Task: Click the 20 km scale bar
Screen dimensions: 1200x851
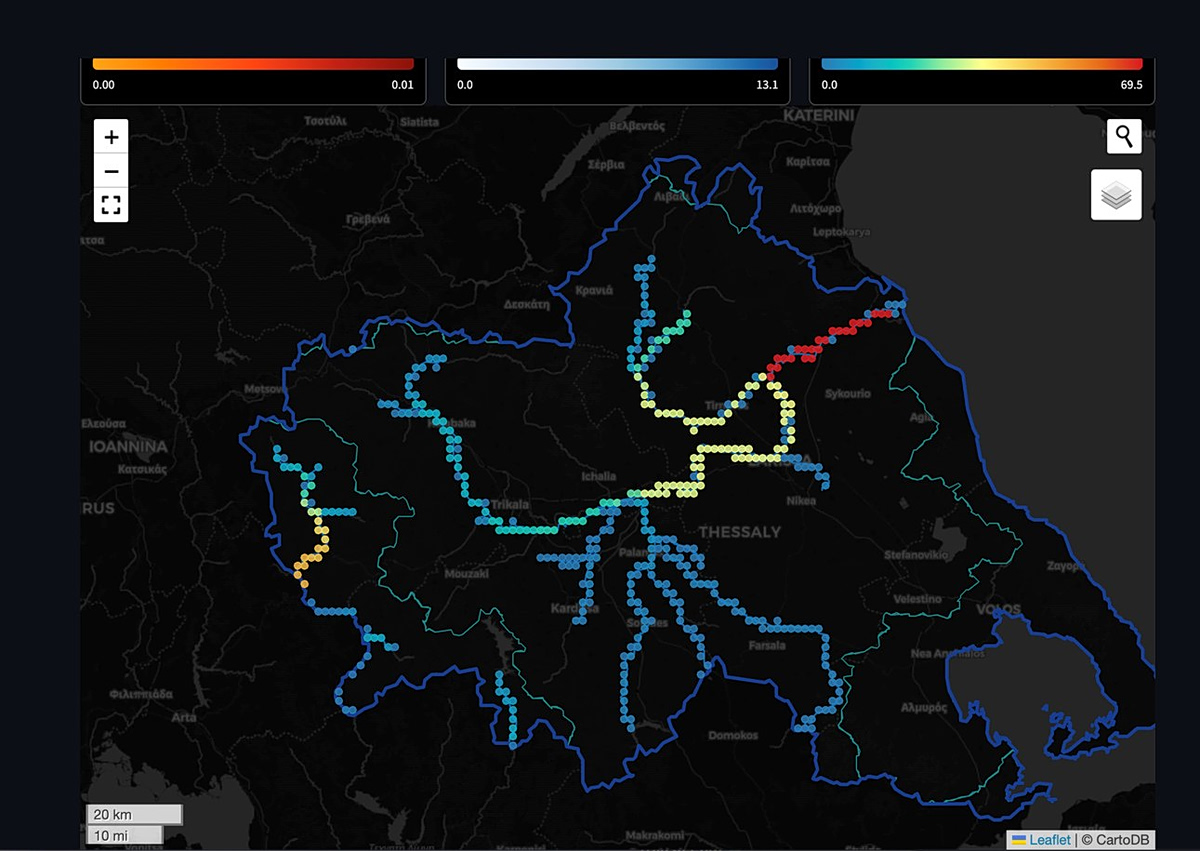Action: pyautogui.click(x=134, y=814)
